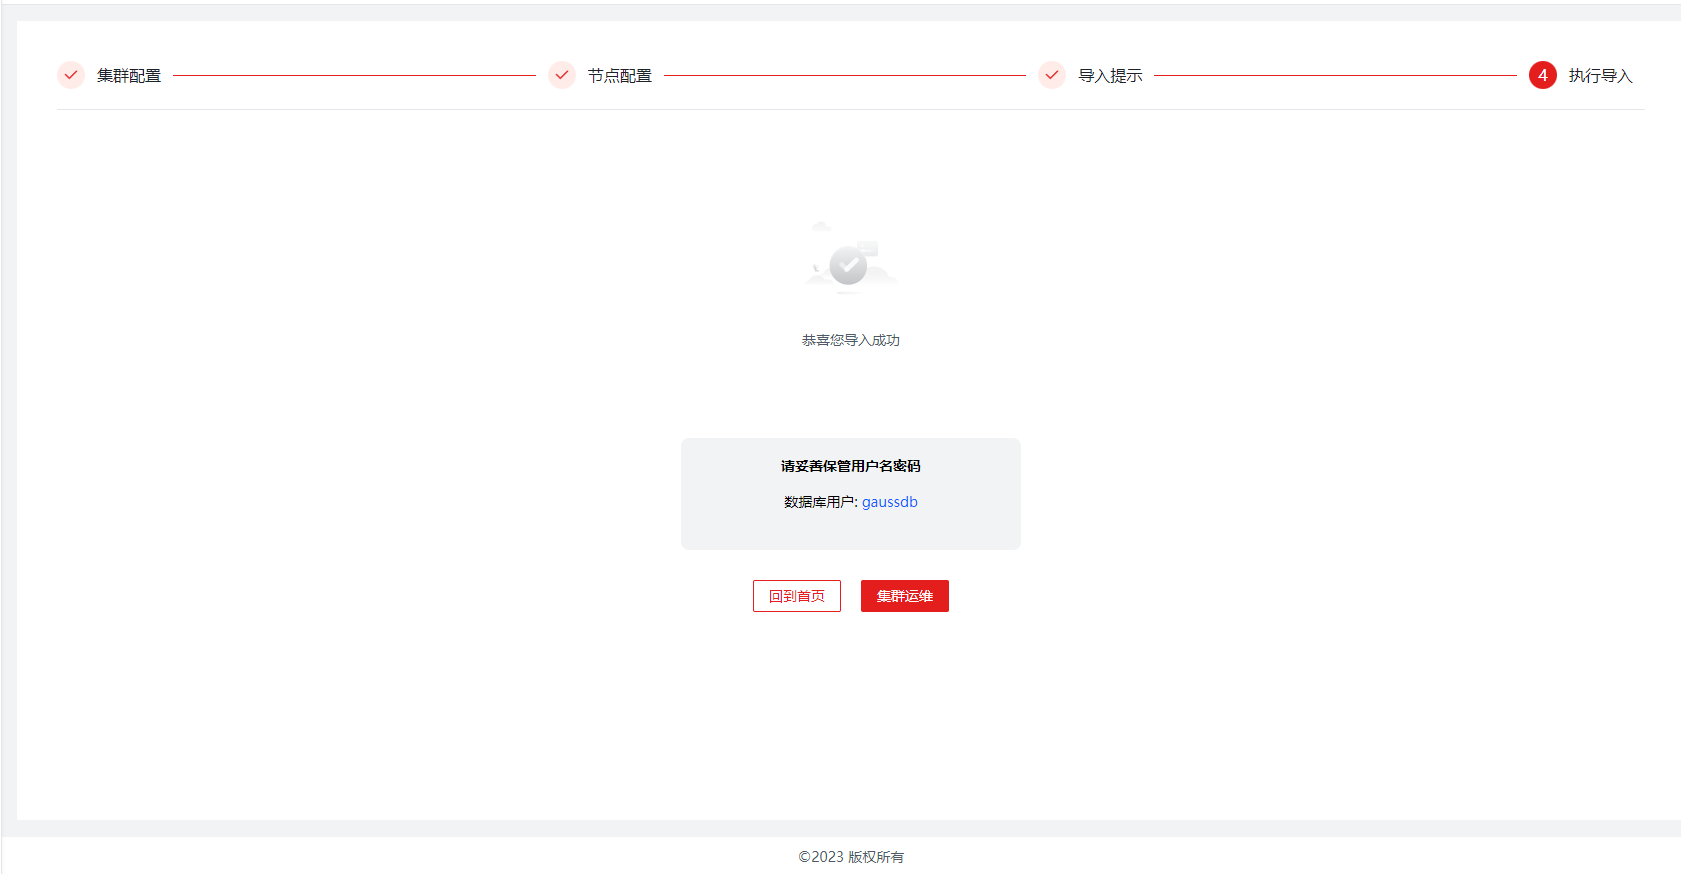Click the blue gaussdb username link

[x=889, y=502]
